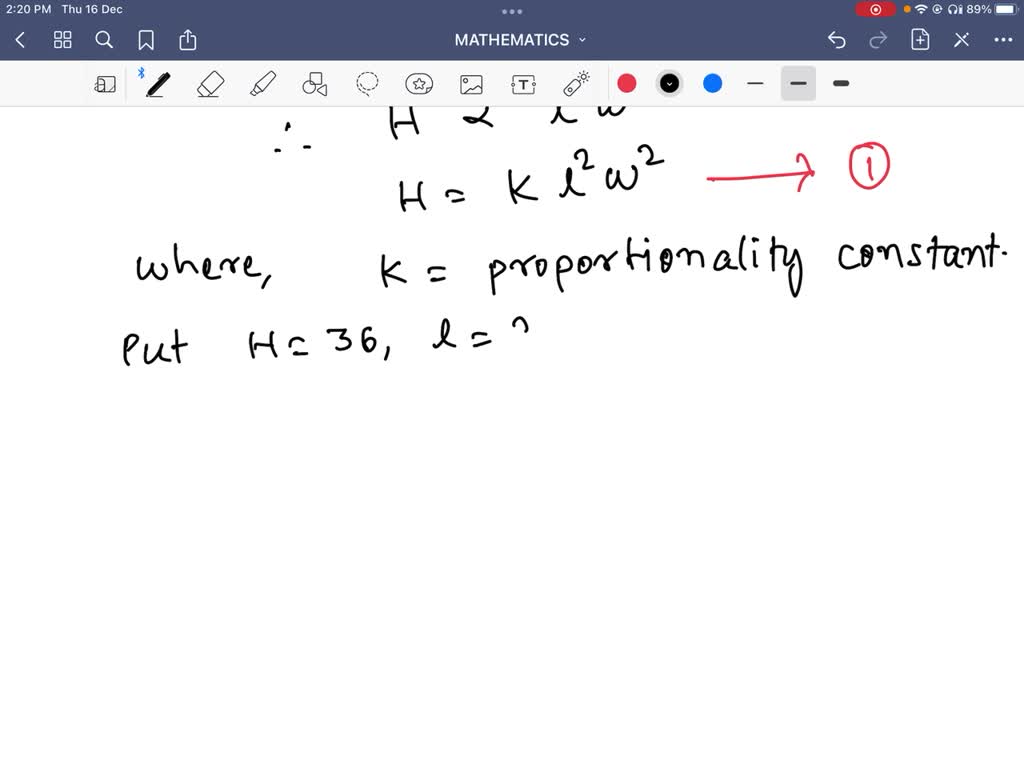Select the thin stroke width
This screenshot has width=1024, height=768.
pyautogui.click(x=755, y=84)
